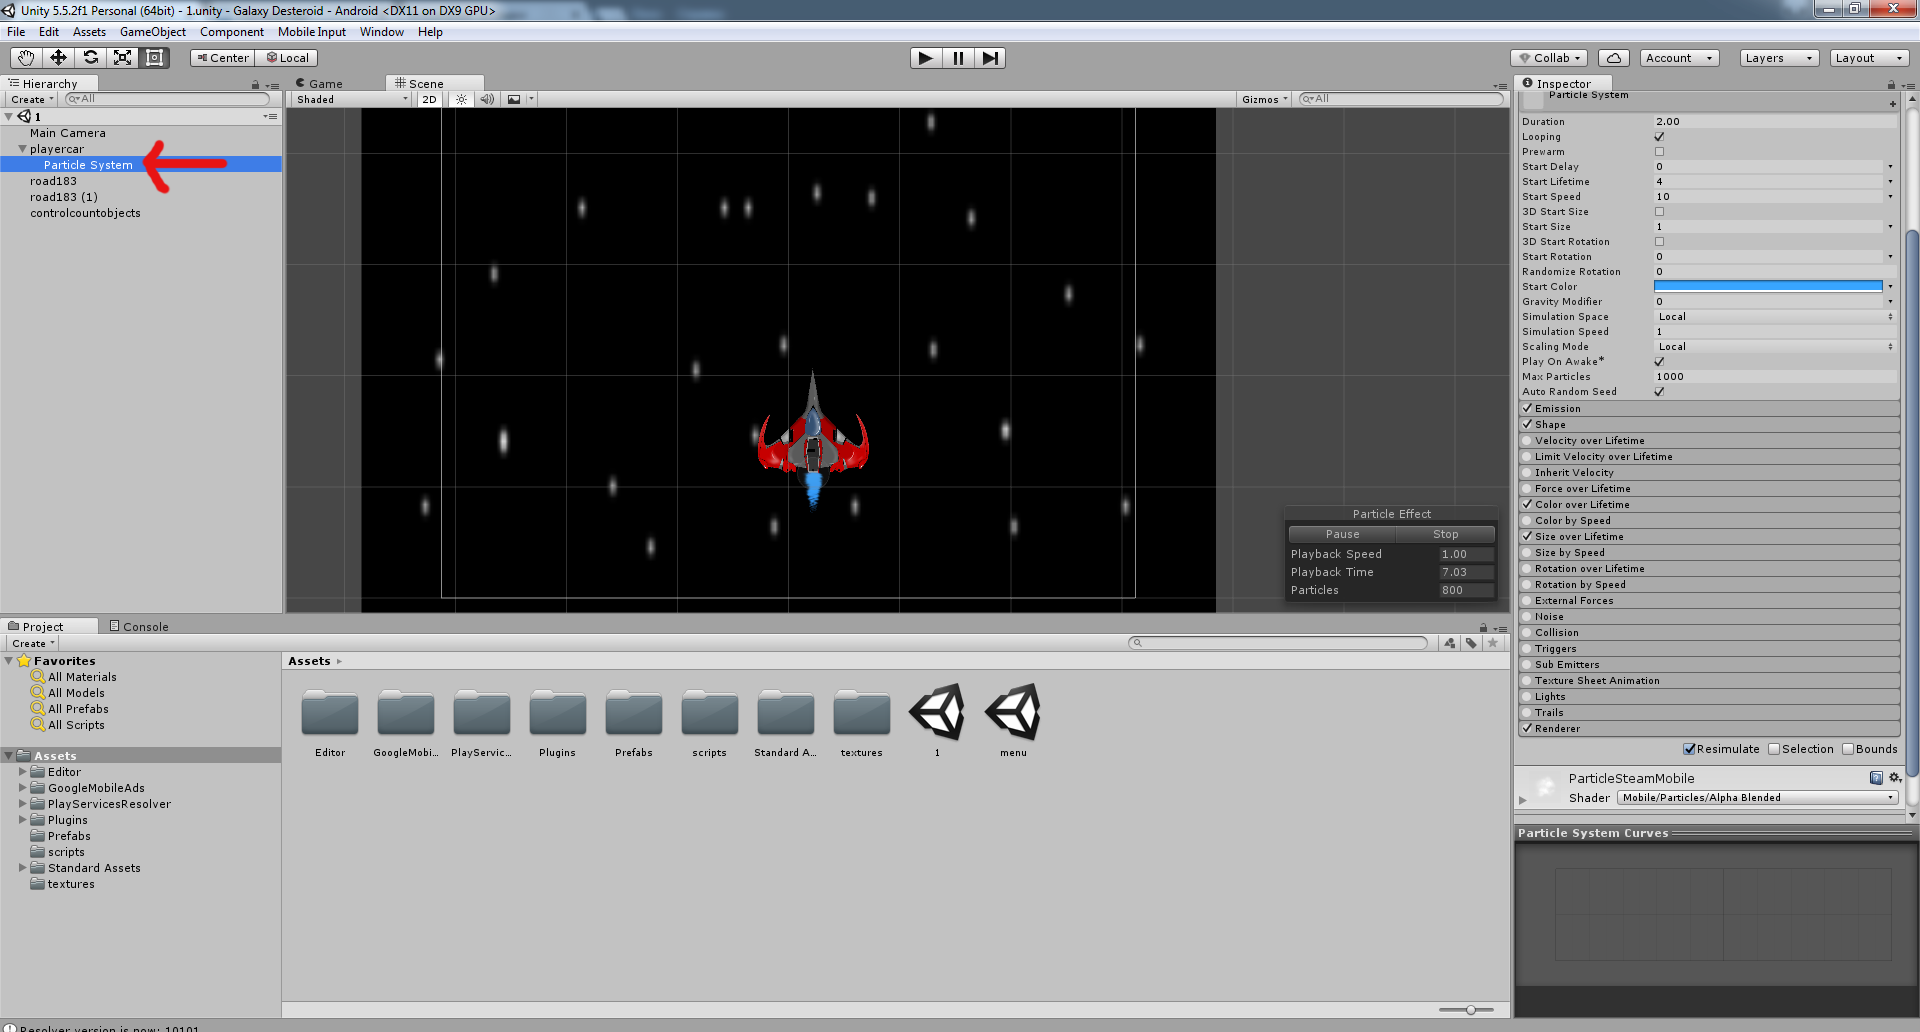Screen dimensions: 1920x1032
Task: Click Create in the Hierarchy panel
Action: pyautogui.click(x=29, y=99)
